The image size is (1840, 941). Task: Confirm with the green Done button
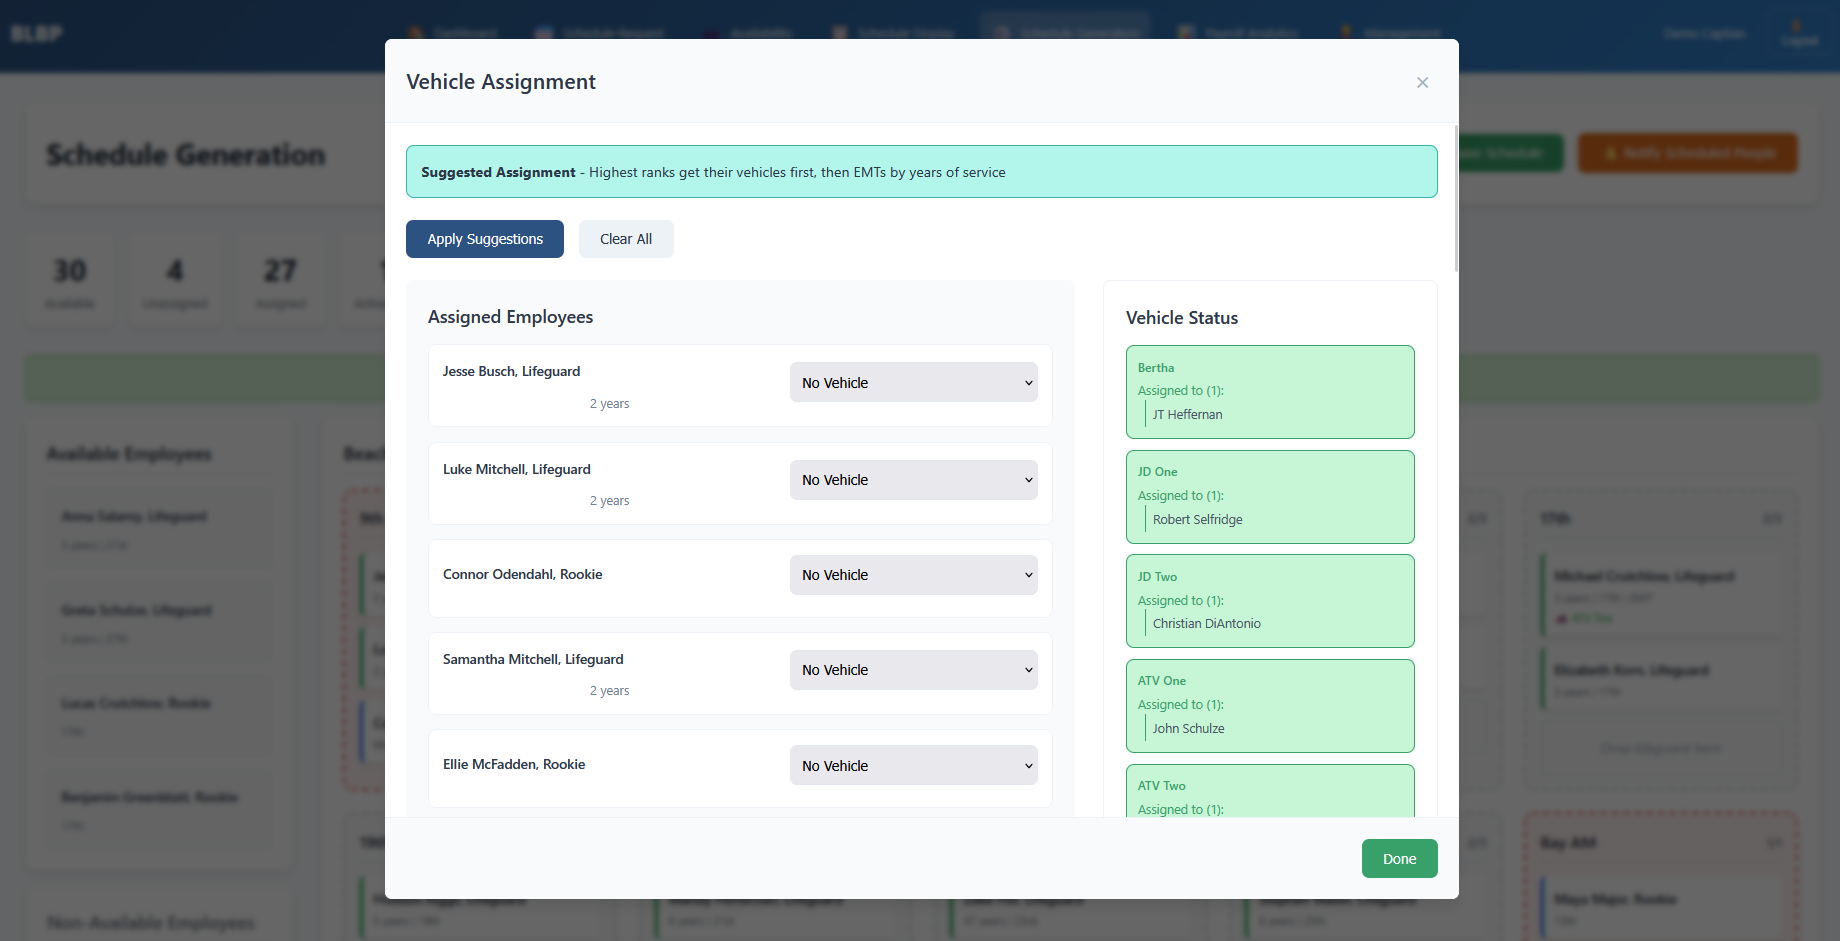pyautogui.click(x=1399, y=859)
